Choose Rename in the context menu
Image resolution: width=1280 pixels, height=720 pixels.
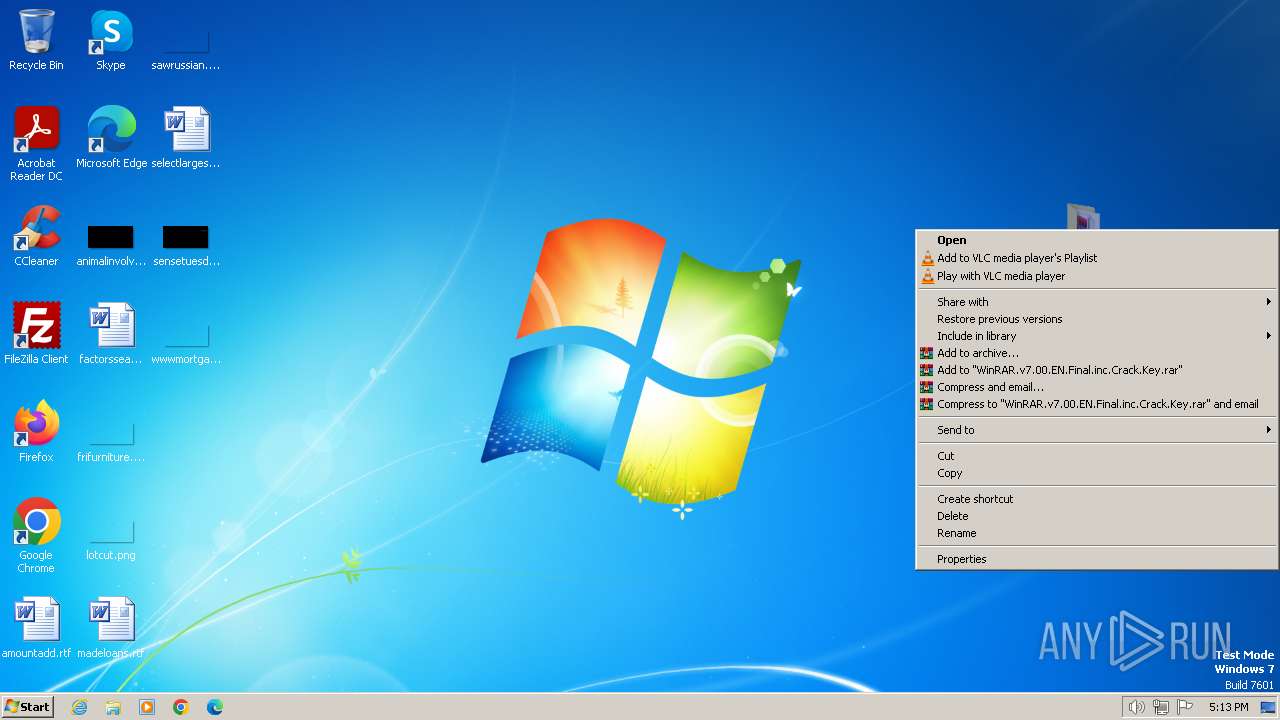(x=1097, y=533)
